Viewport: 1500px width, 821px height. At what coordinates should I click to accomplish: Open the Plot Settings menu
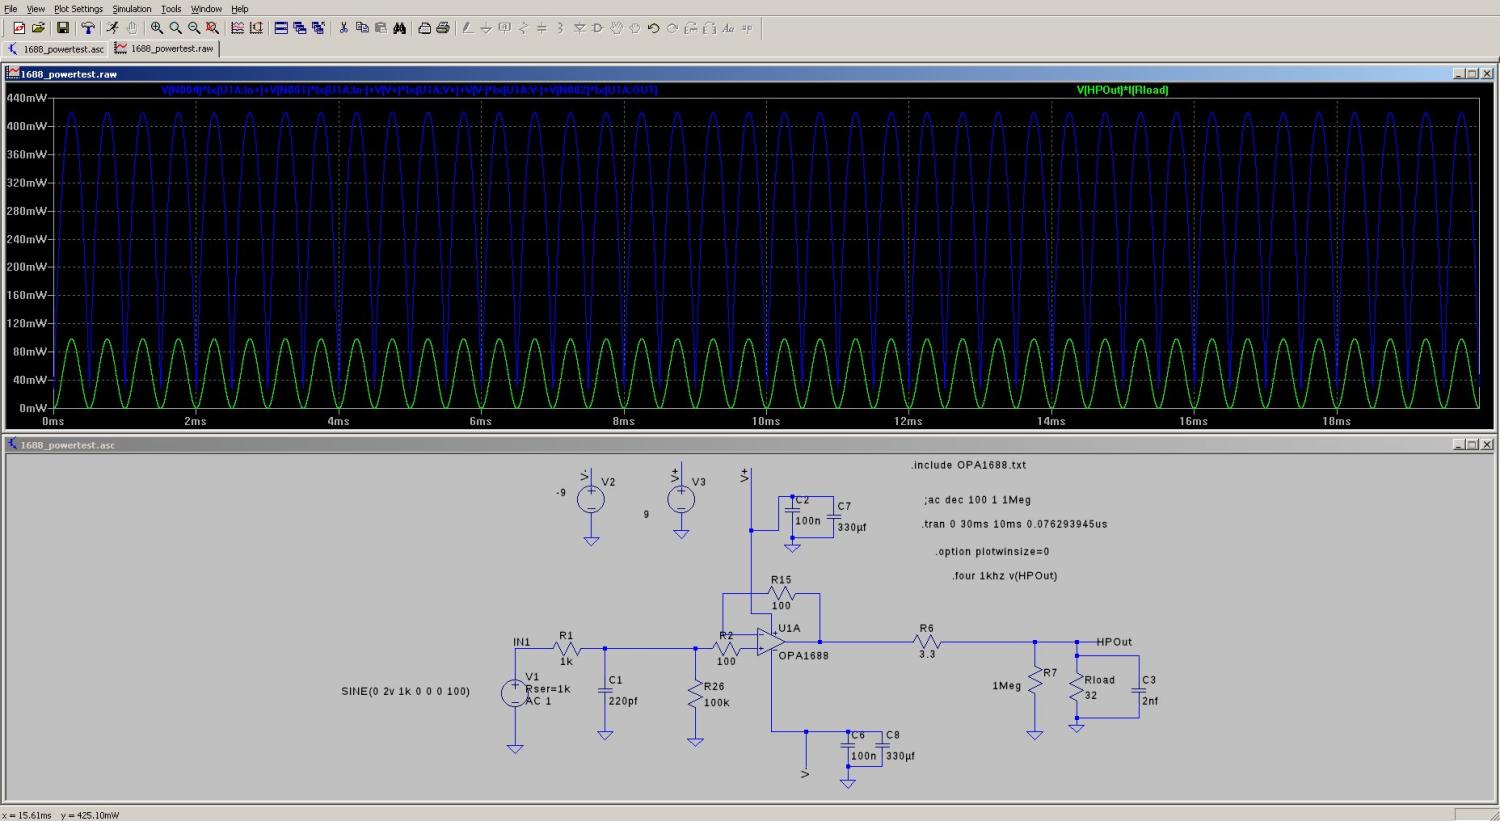tap(78, 9)
